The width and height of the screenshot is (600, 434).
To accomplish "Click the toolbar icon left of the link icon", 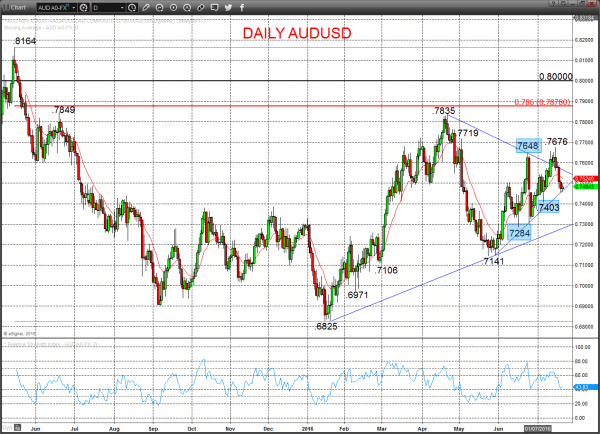I will coord(187,8).
